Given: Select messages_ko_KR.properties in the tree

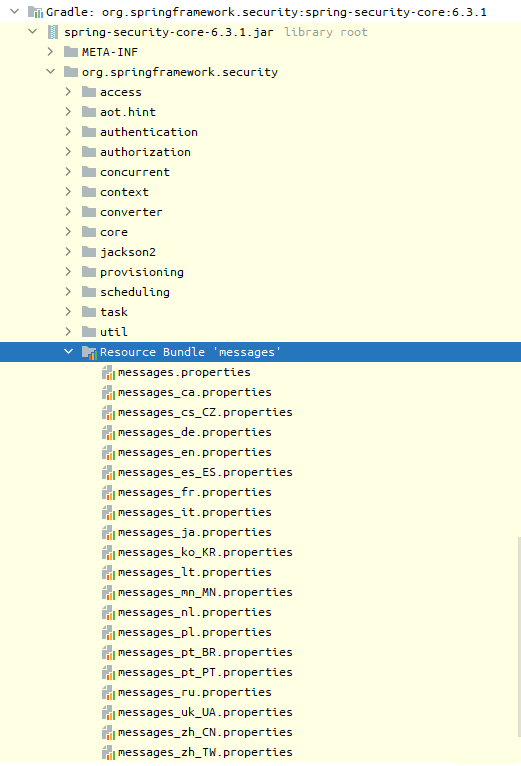Looking at the screenshot, I should (205, 552).
